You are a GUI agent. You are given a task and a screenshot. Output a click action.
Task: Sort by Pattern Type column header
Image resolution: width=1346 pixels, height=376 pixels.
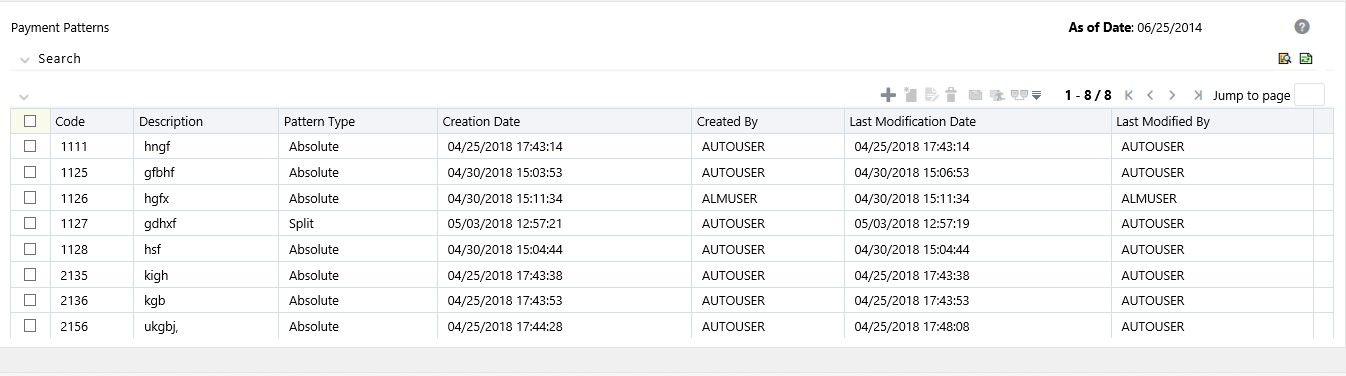(x=319, y=122)
